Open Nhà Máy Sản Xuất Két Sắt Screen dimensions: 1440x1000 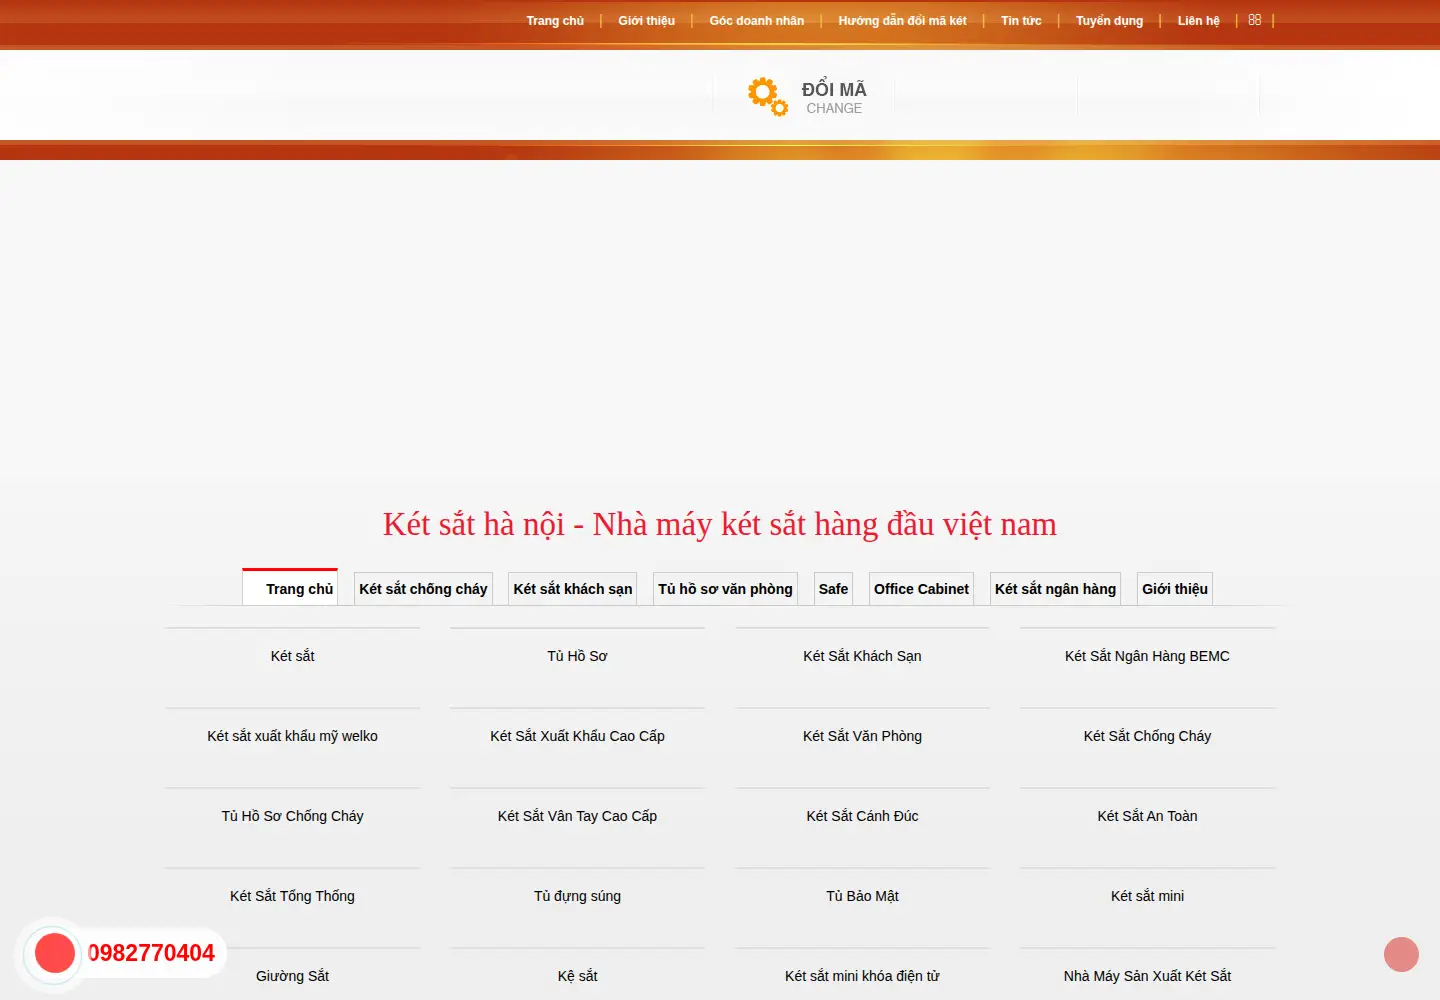click(1147, 976)
